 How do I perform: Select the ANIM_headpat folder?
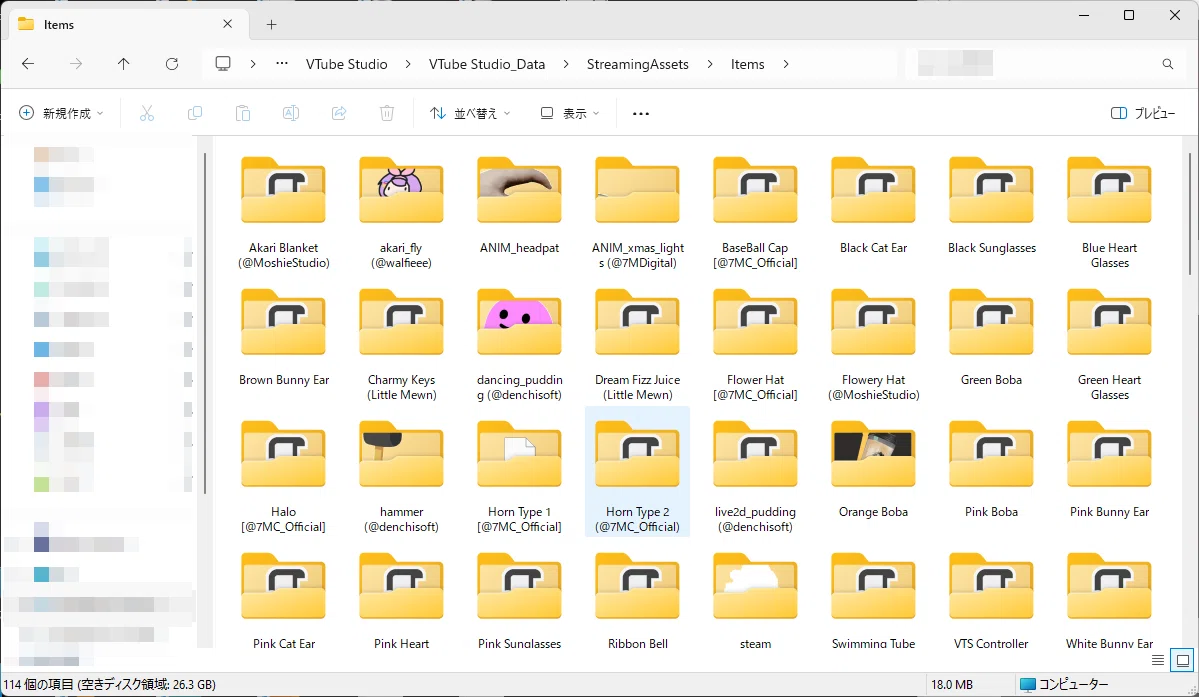pyautogui.click(x=519, y=205)
